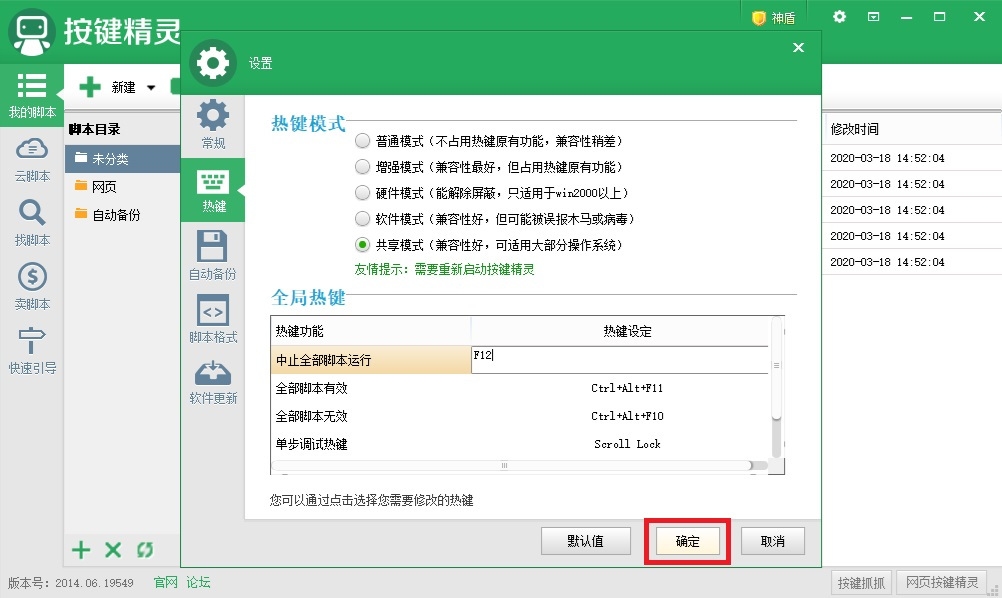The height and width of the screenshot is (598, 1002).
Task: Click the green X delete icon at bottom
Action: pyautogui.click(x=113, y=549)
